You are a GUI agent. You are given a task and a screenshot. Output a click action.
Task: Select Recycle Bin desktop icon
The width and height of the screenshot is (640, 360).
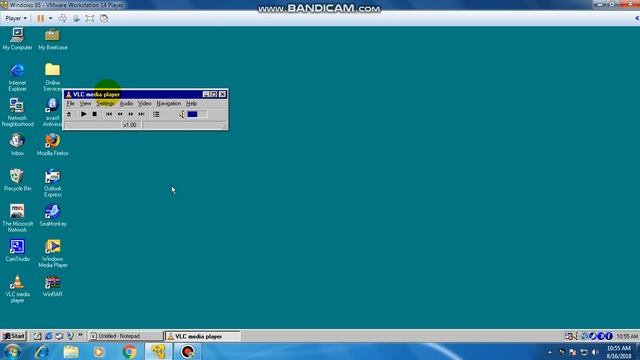pos(17,180)
